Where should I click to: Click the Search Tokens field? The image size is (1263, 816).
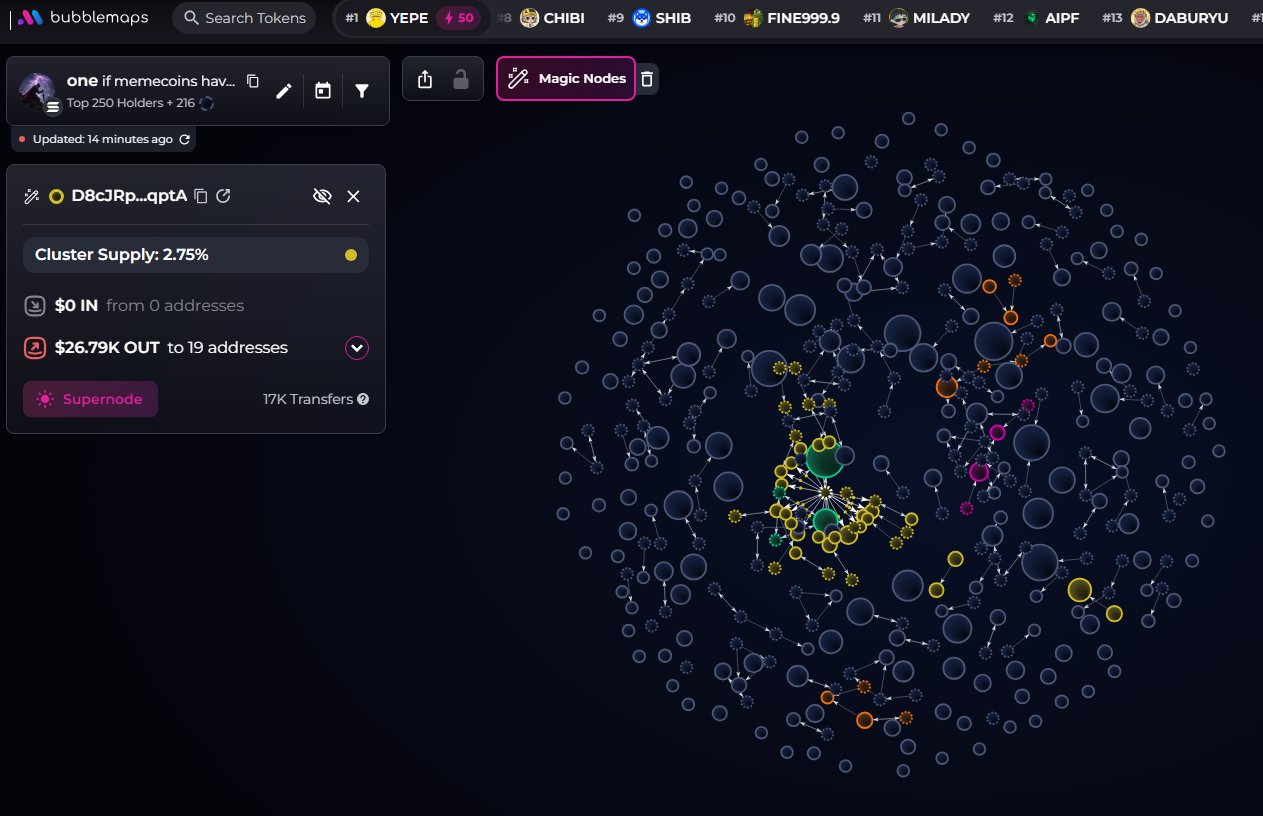pyautogui.click(x=244, y=18)
